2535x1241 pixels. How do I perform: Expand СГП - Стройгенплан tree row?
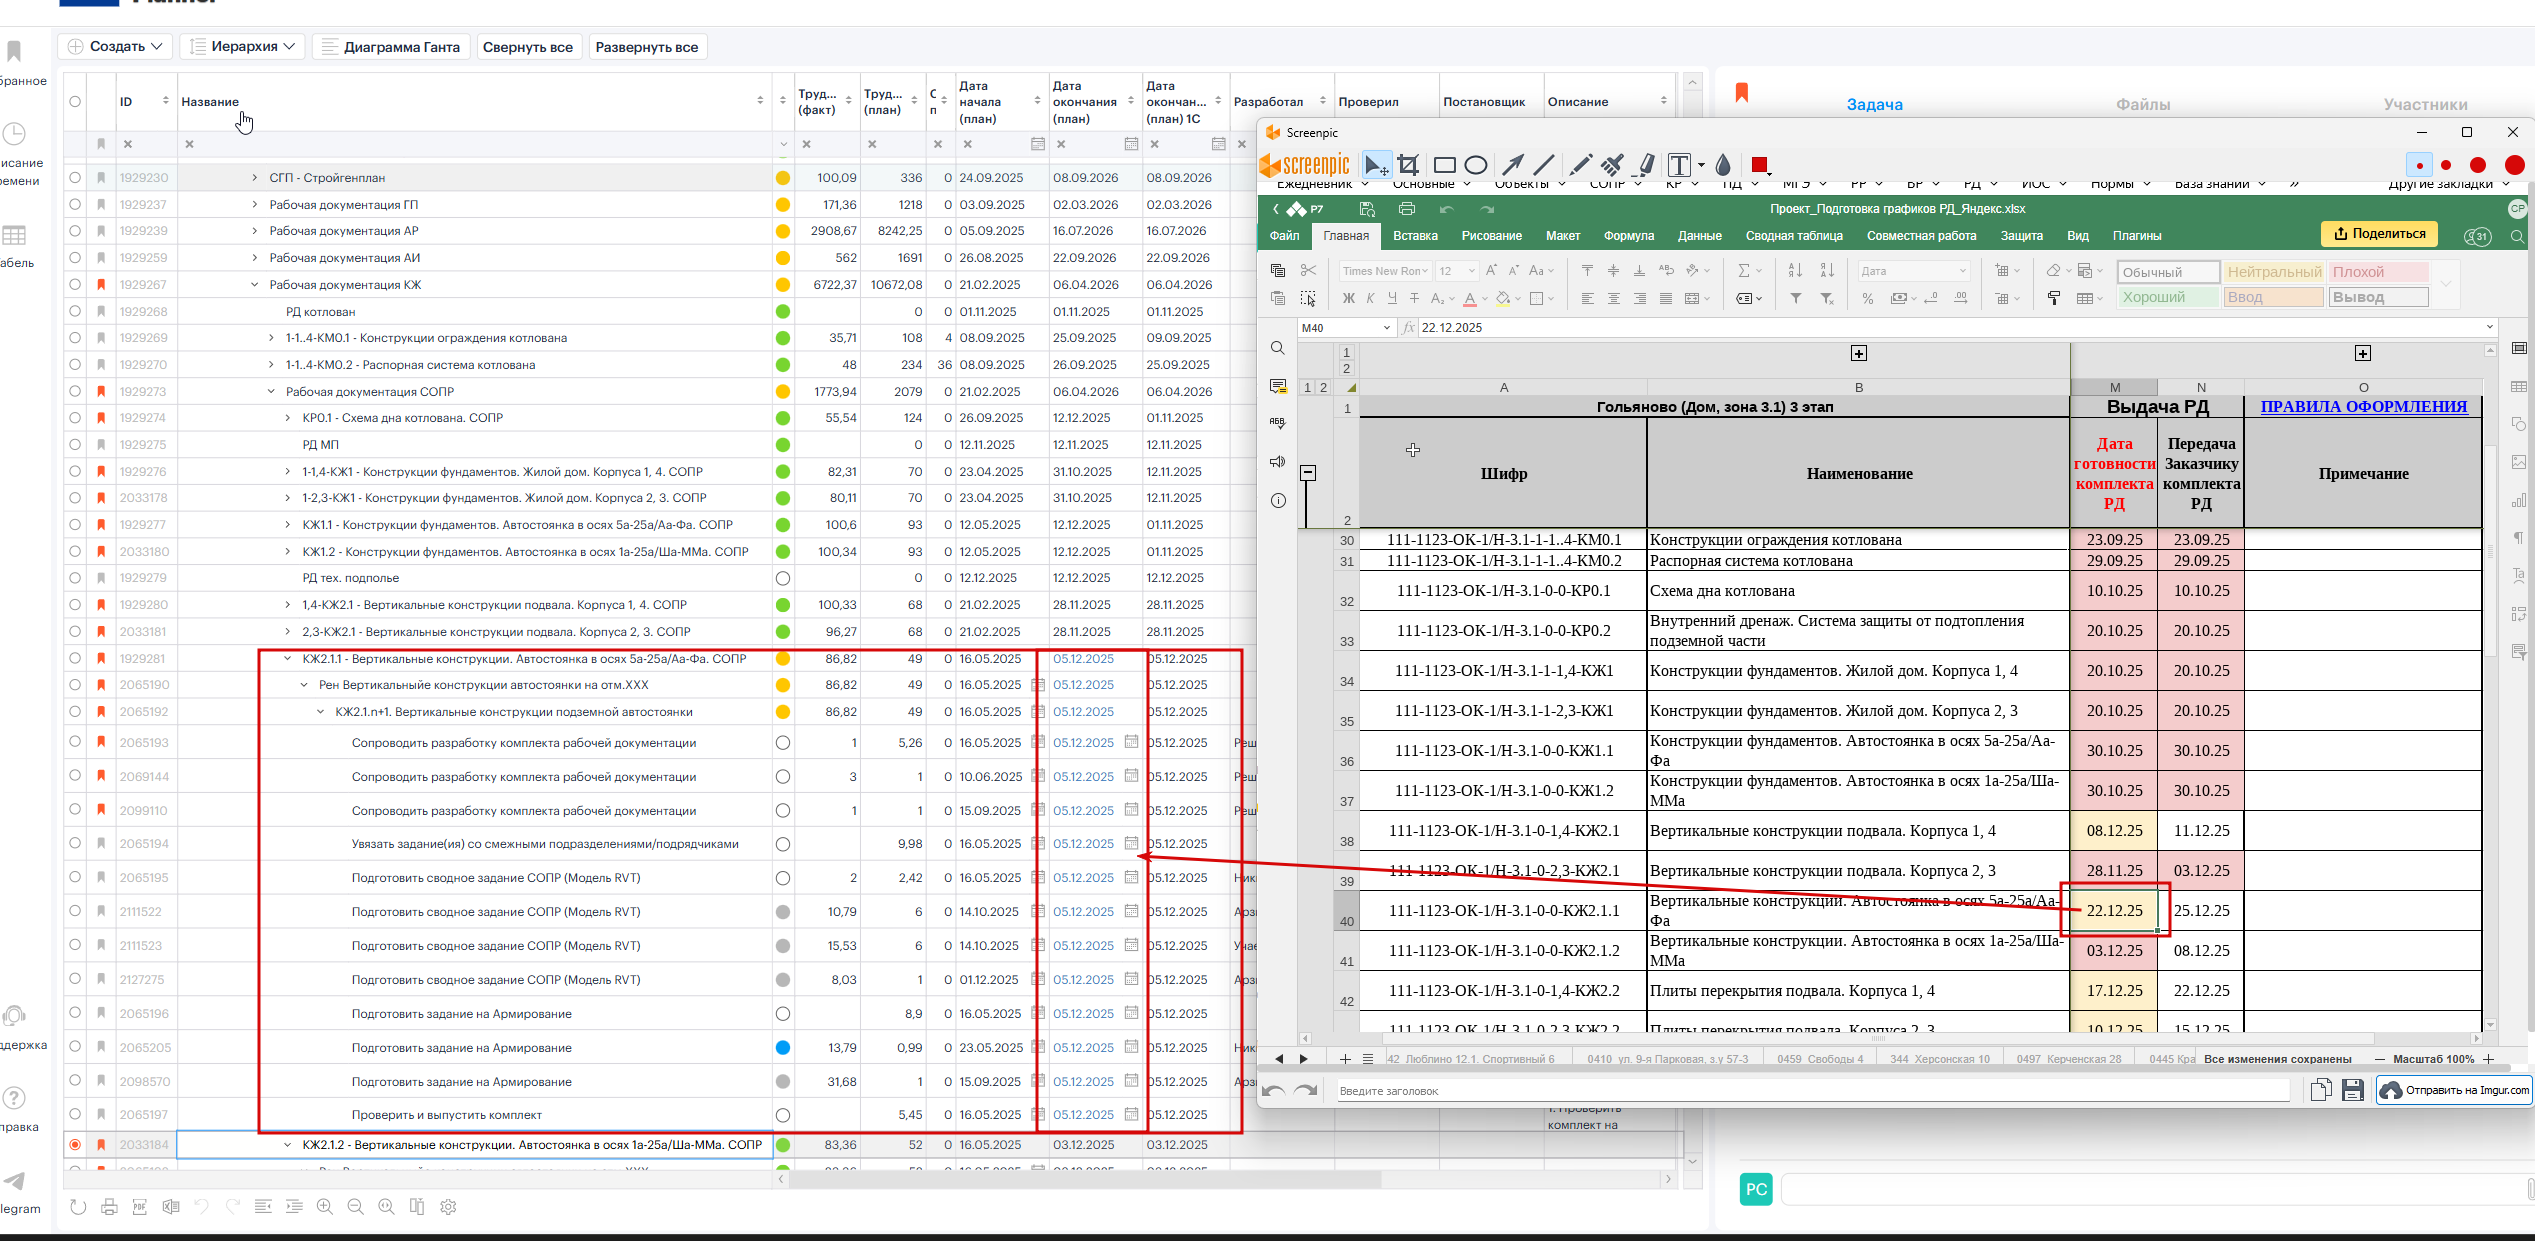(x=254, y=178)
